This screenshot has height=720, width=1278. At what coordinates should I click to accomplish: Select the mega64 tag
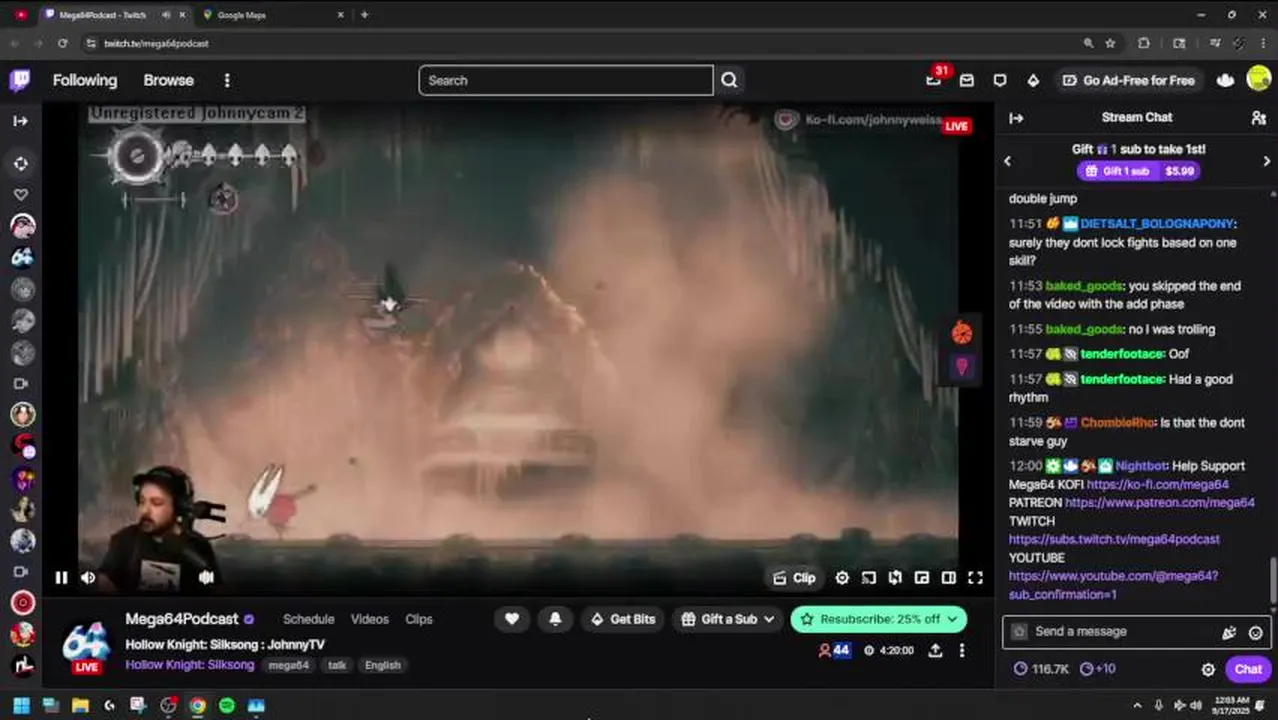click(289, 665)
